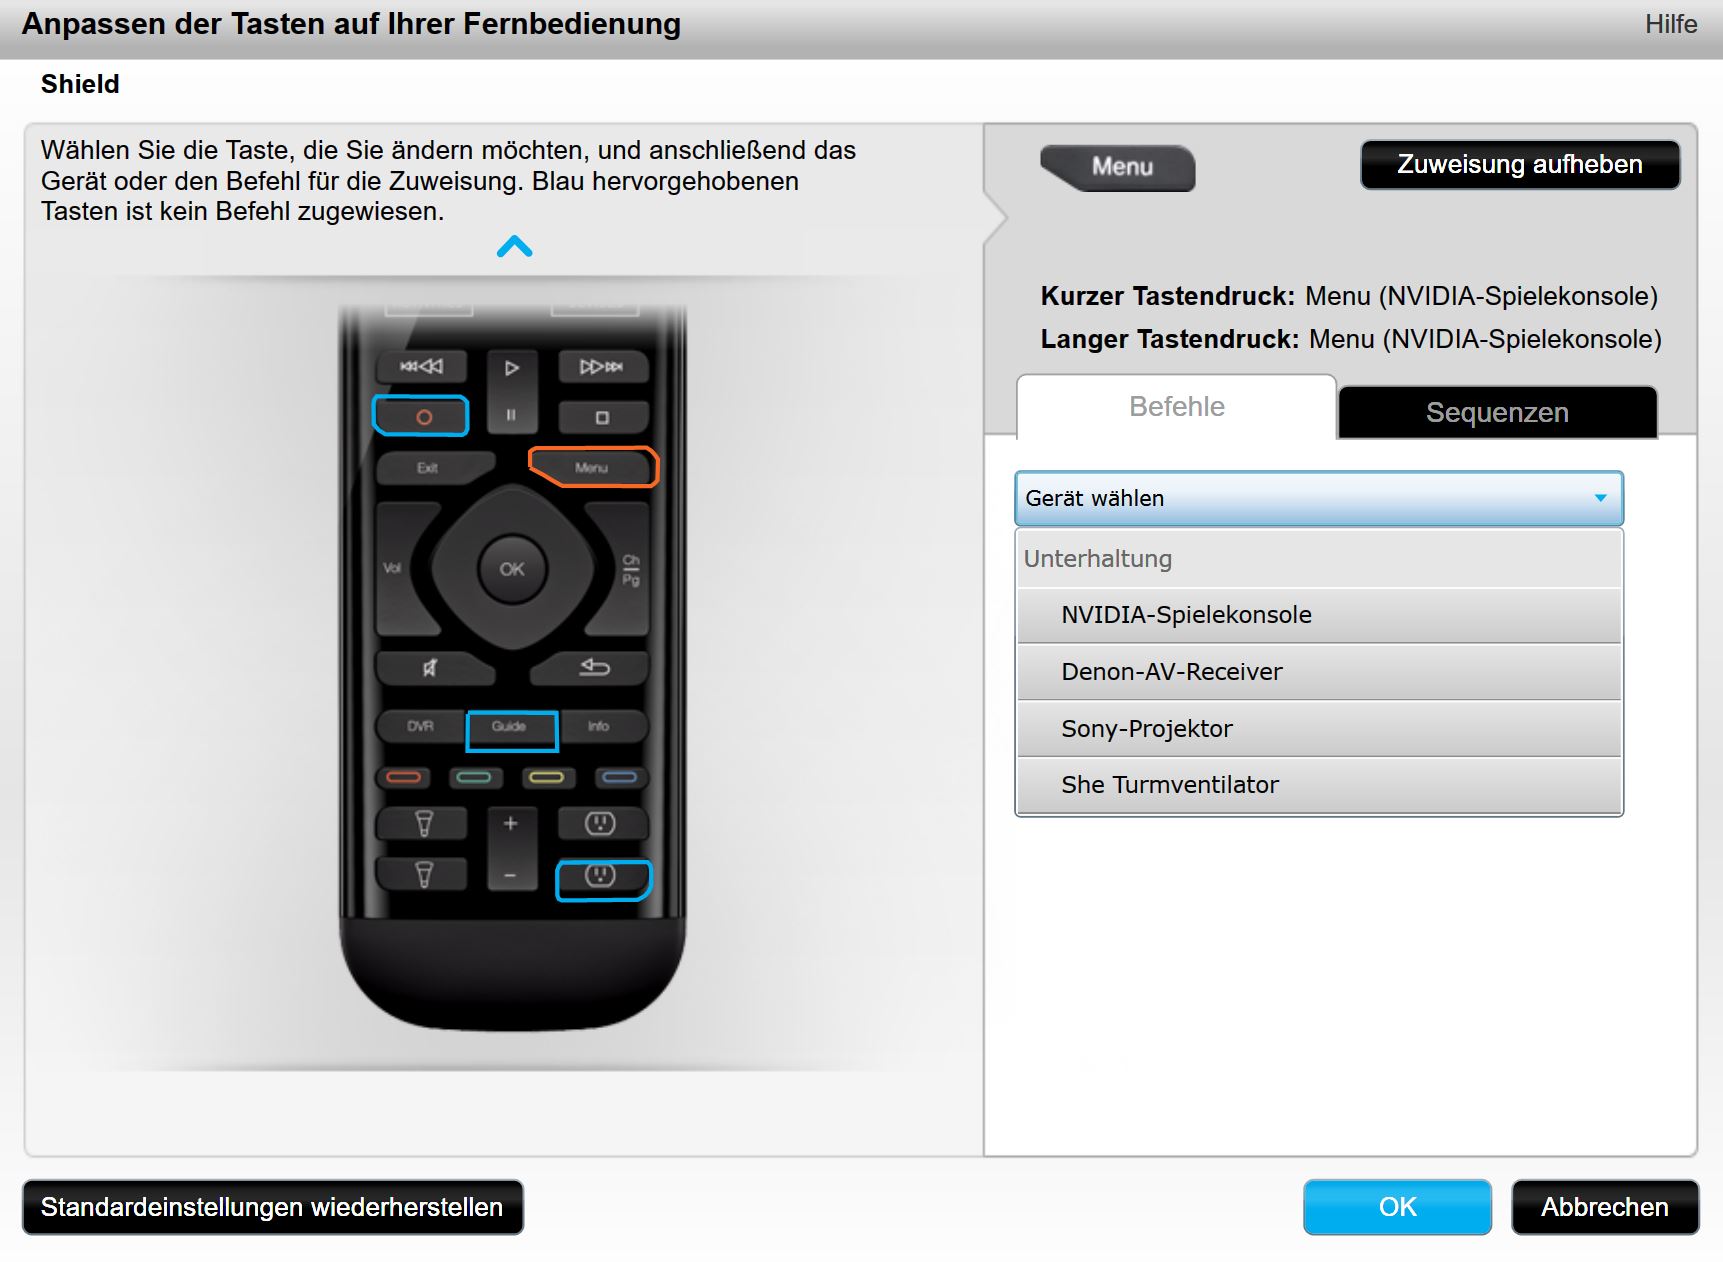The width and height of the screenshot is (1723, 1262).
Task: Open the Gerät wählen dropdown
Action: (x=1319, y=498)
